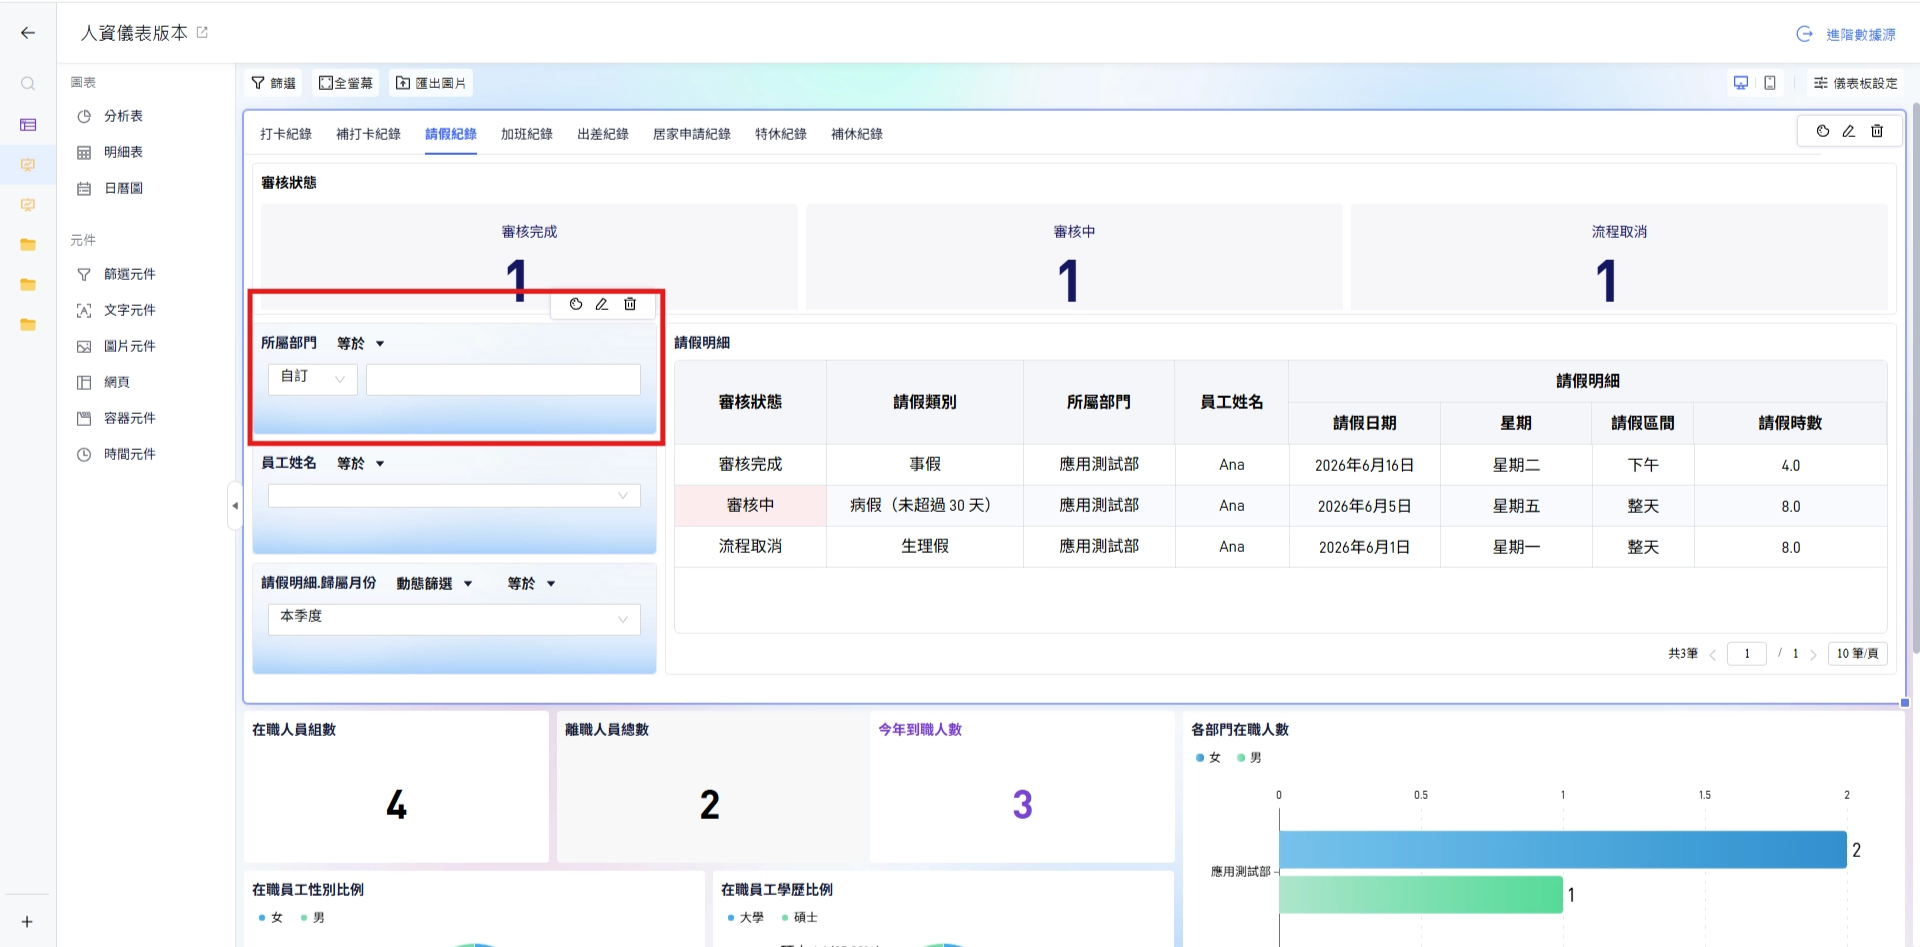Open the 等於 operator dropdown for 所屬部門
This screenshot has height=947, width=1920.
tap(361, 344)
